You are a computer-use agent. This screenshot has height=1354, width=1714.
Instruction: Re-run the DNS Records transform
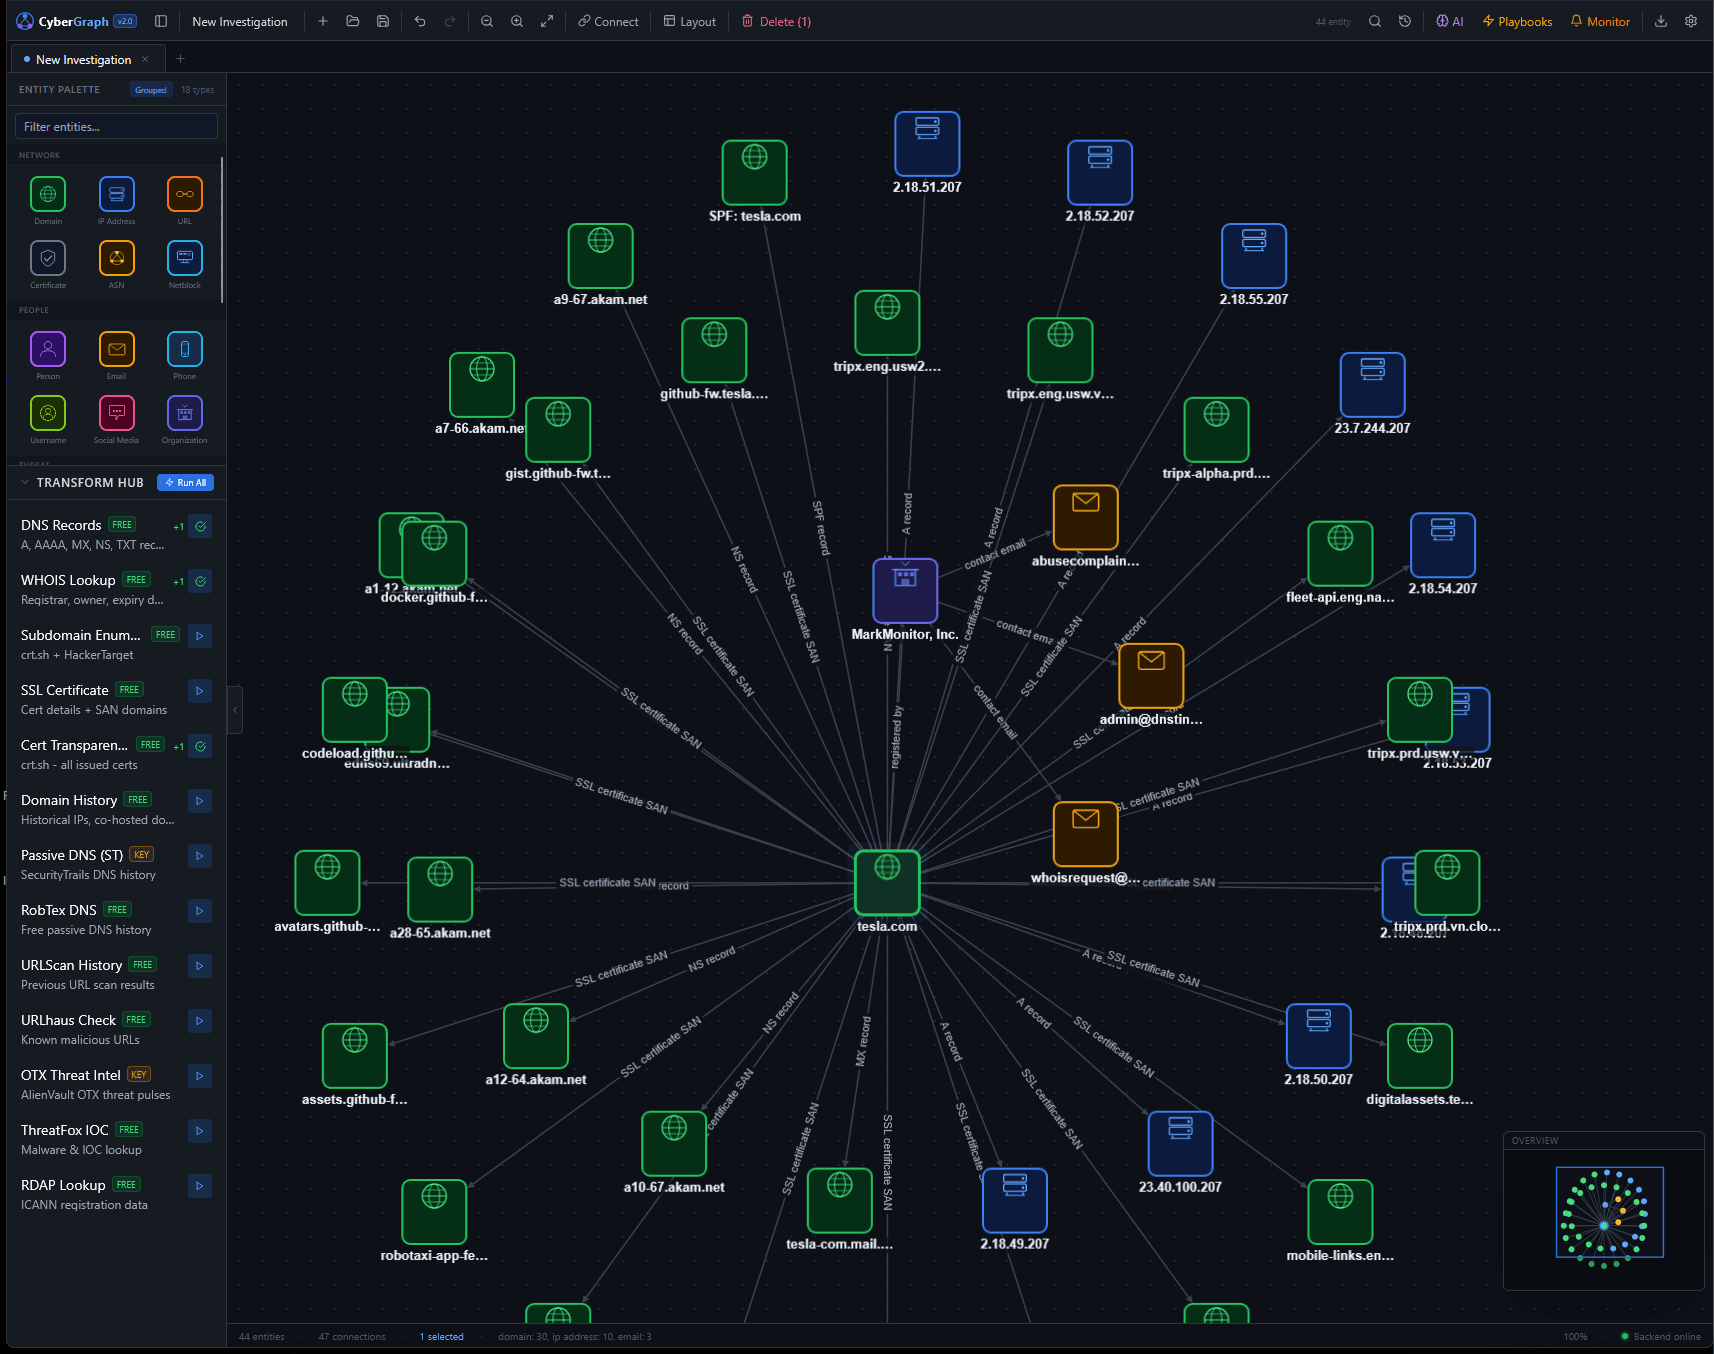[x=201, y=526]
